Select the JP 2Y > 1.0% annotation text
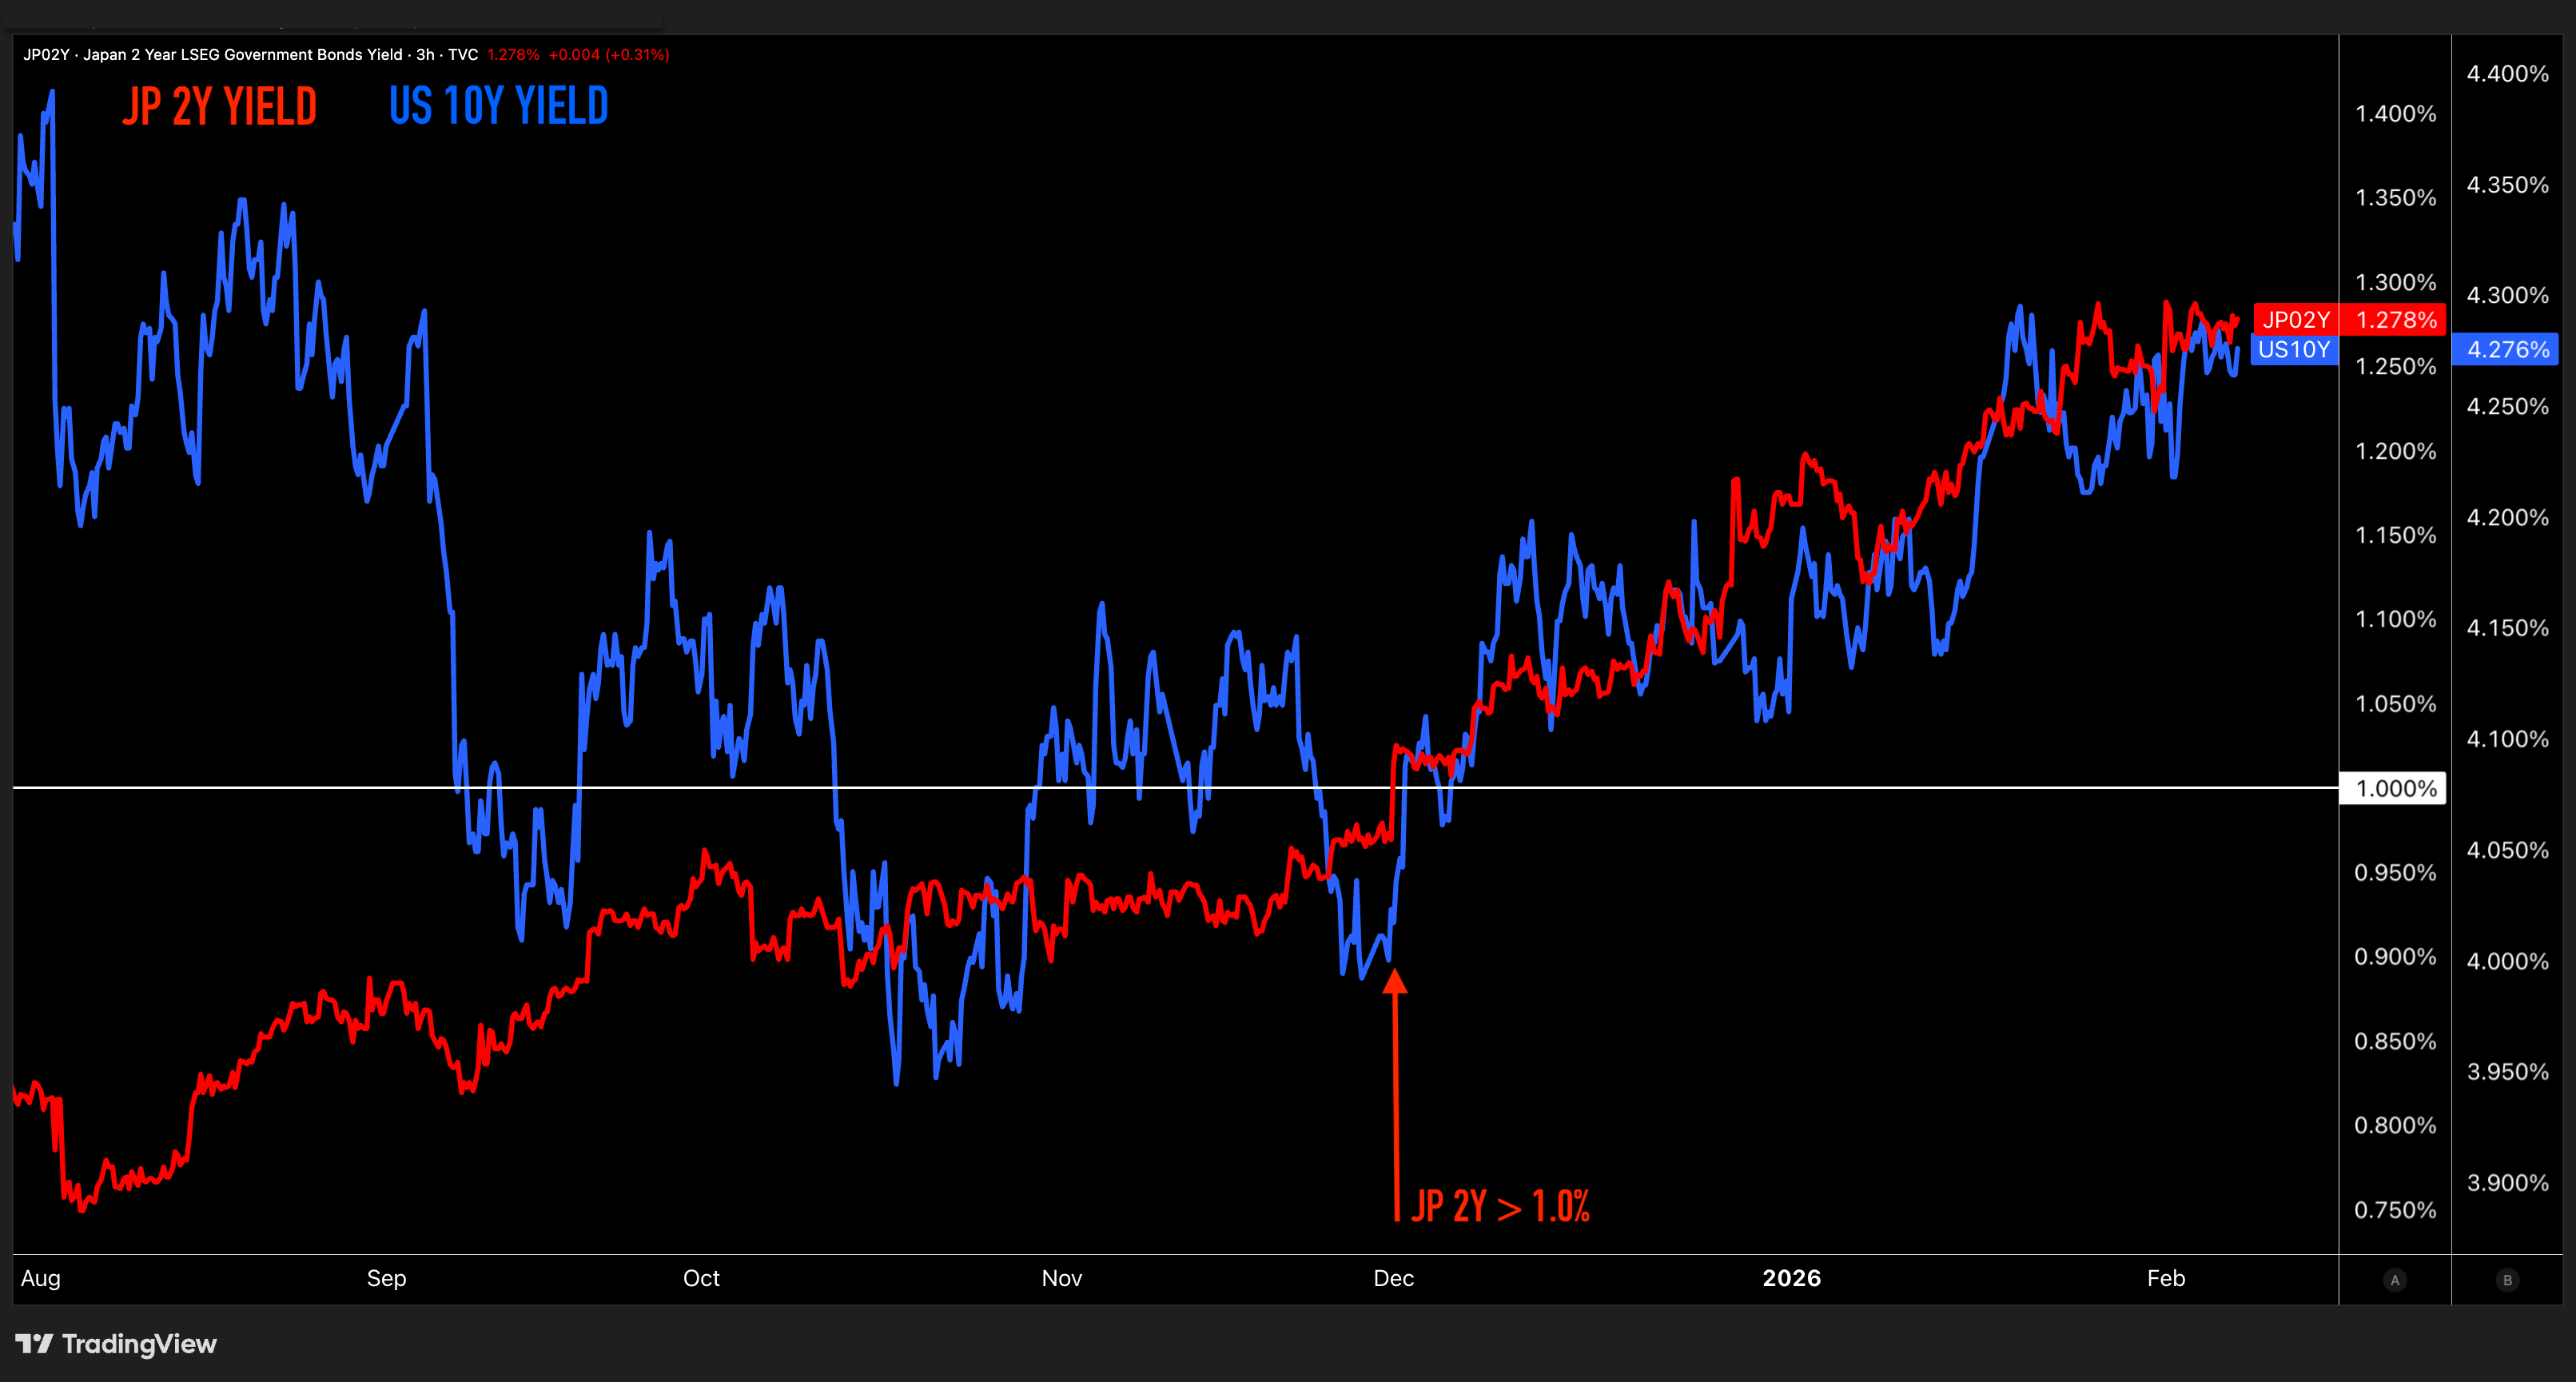This screenshot has height=1382, width=2576. pos(1501,1206)
